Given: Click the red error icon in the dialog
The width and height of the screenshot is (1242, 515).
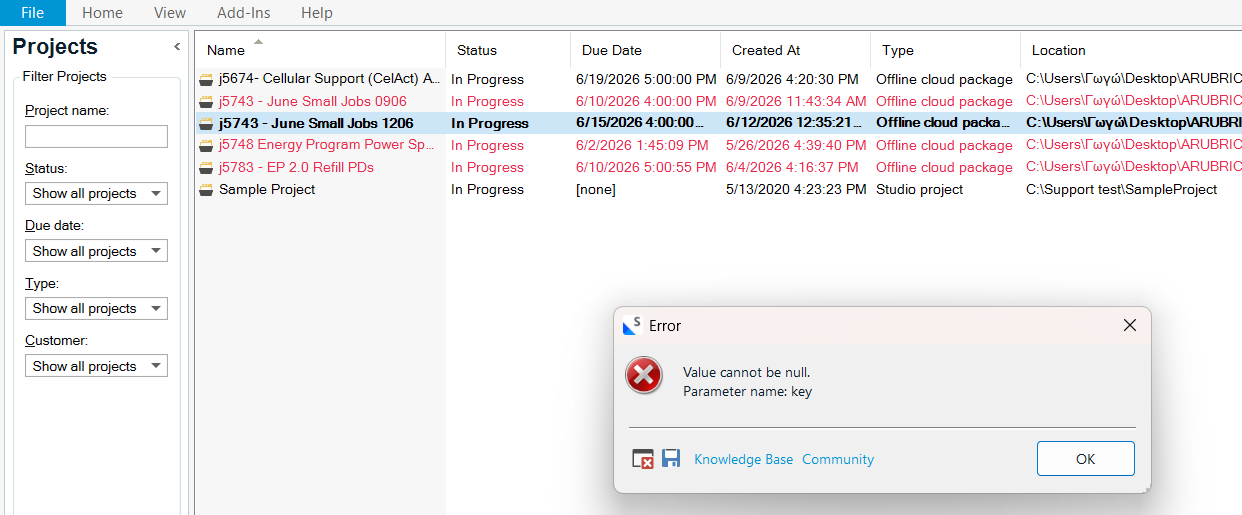Looking at the screenshot, I should click(644, 376).
